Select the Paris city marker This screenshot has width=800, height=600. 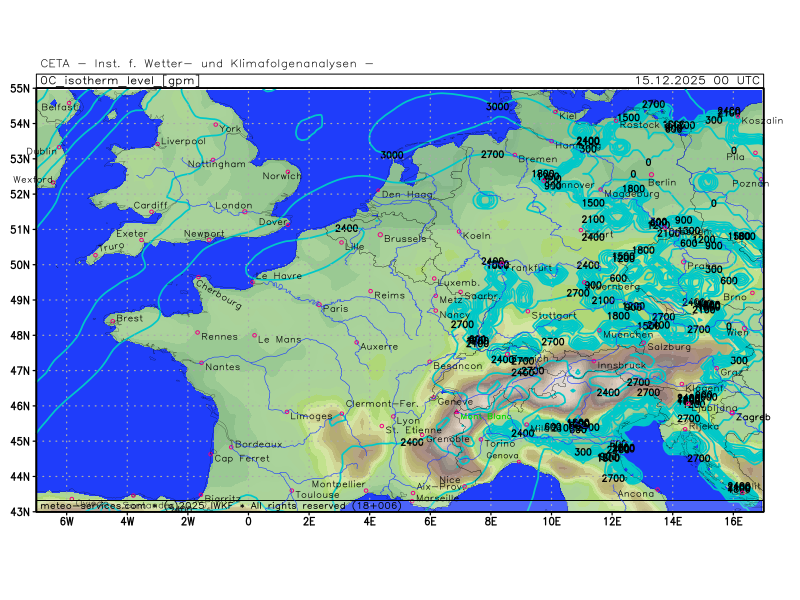(320, 304)
